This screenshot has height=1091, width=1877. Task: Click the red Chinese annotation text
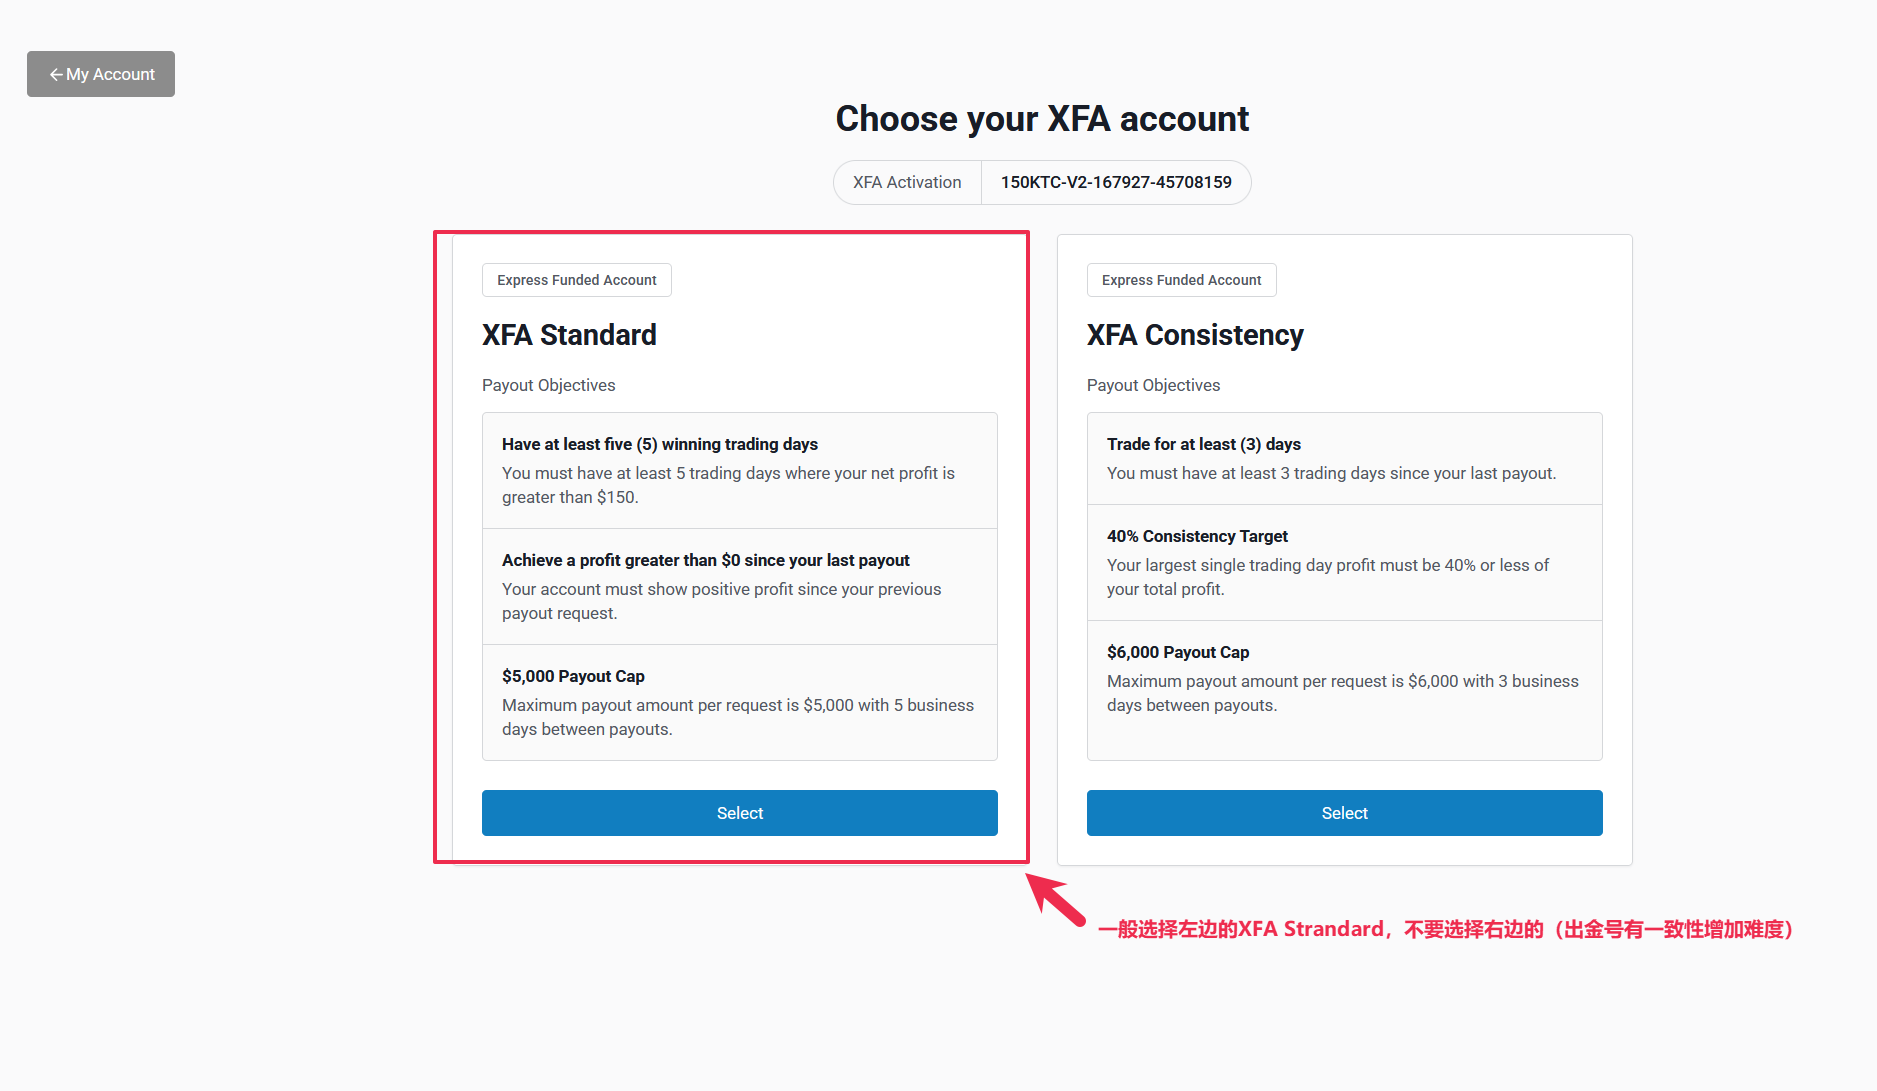(1446, 929)
